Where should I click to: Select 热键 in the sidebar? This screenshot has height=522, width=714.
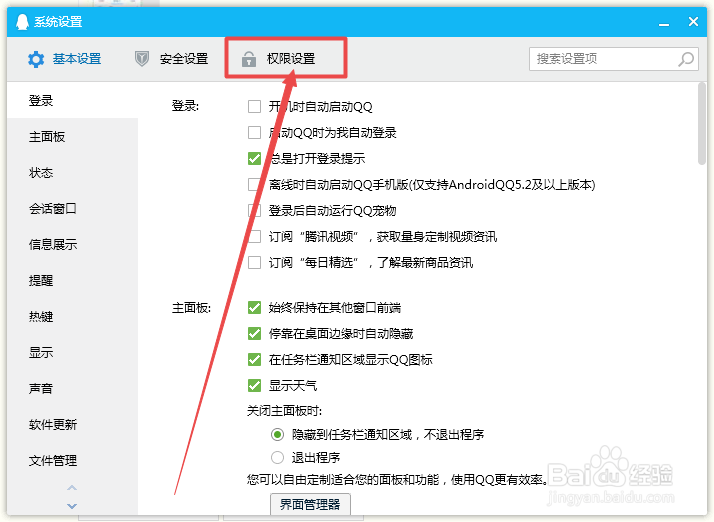pyautogui.click(x=72, y=317)
